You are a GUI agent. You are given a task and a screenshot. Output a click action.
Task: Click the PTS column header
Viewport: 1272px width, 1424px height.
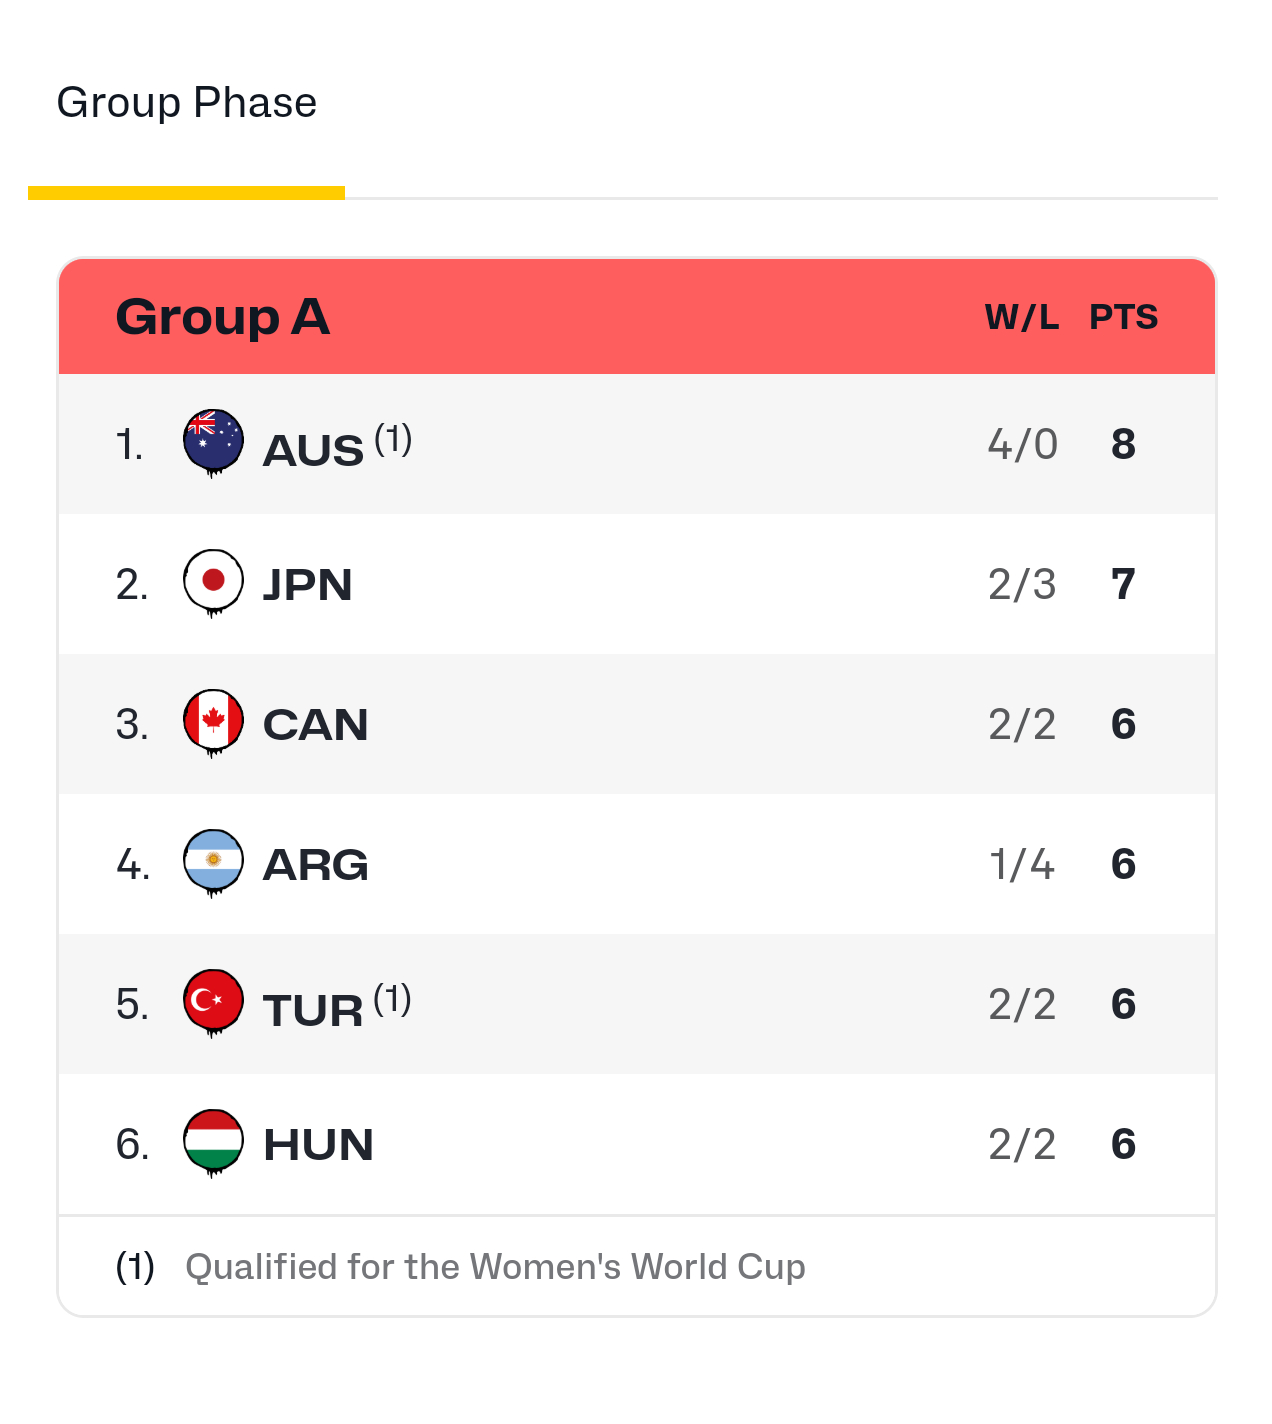point(1123,317)
